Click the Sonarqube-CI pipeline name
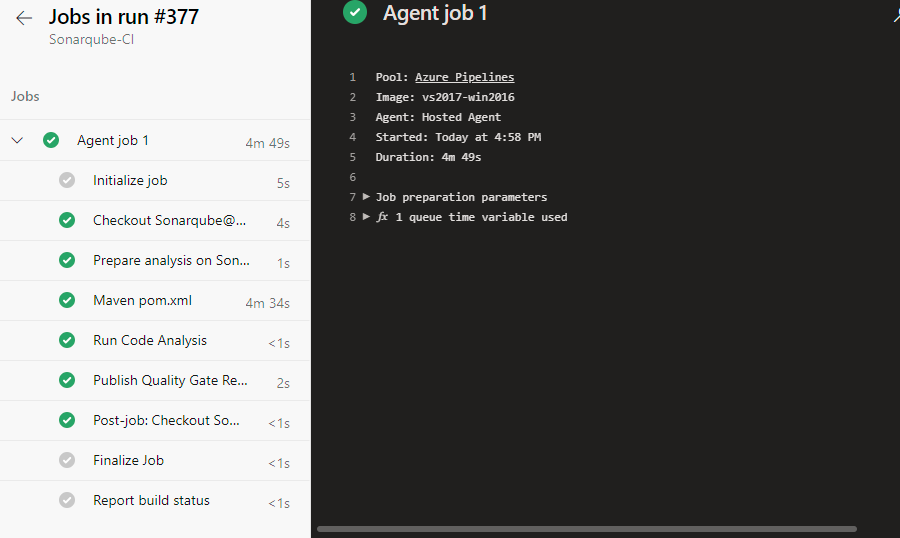The image size is (900, 538). [x=91, y=40]
